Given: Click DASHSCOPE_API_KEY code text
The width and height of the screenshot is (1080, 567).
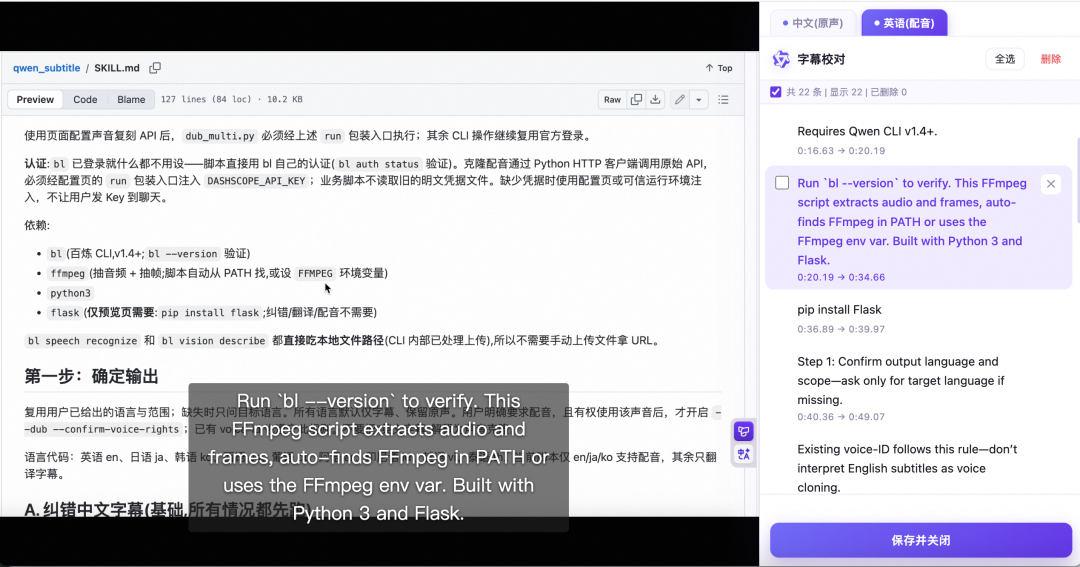Looking at the screenshot, I should coord(256,181).
